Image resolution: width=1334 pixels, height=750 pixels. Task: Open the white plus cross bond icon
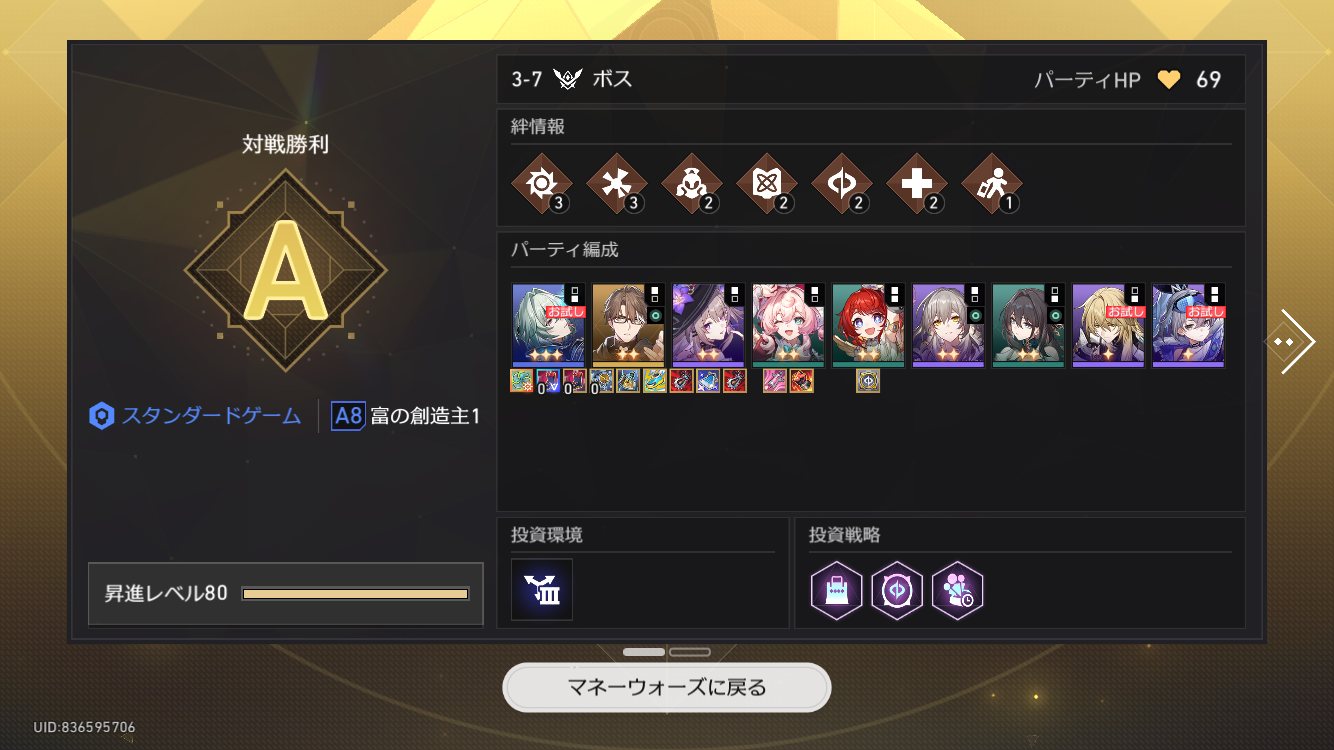(917, 184)
